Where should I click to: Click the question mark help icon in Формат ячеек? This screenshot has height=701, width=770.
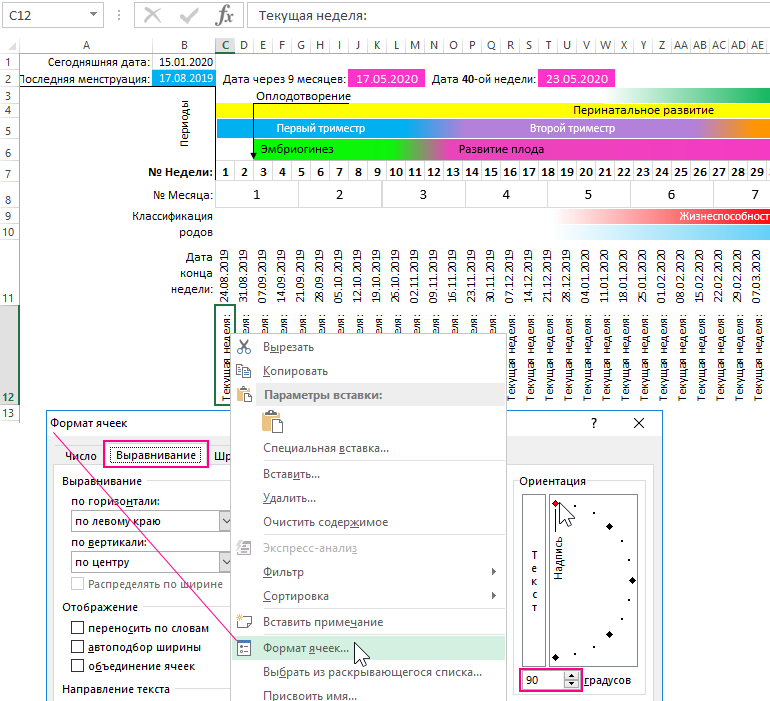(593, 424)
